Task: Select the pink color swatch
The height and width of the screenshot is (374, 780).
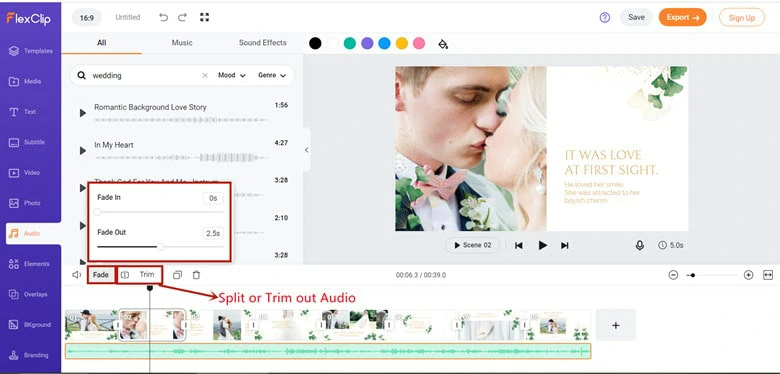Action: coord(419,43)
